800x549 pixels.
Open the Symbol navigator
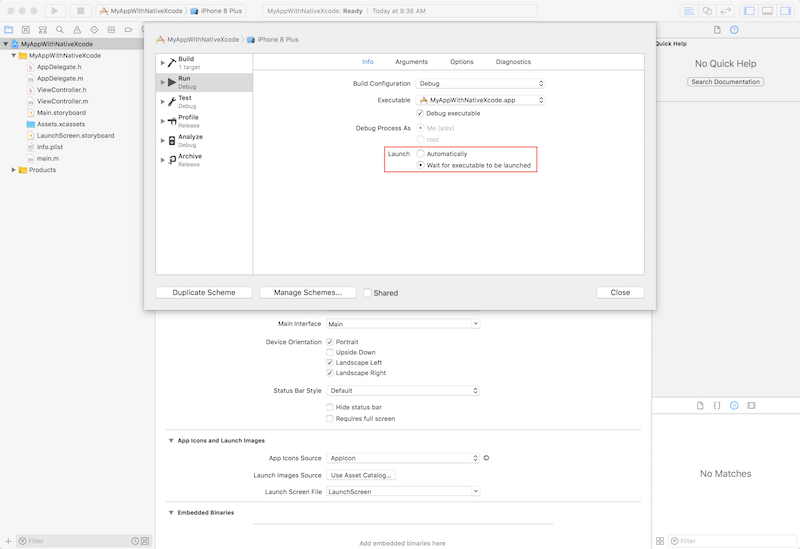pyautogui.click(x=43, y=30)
